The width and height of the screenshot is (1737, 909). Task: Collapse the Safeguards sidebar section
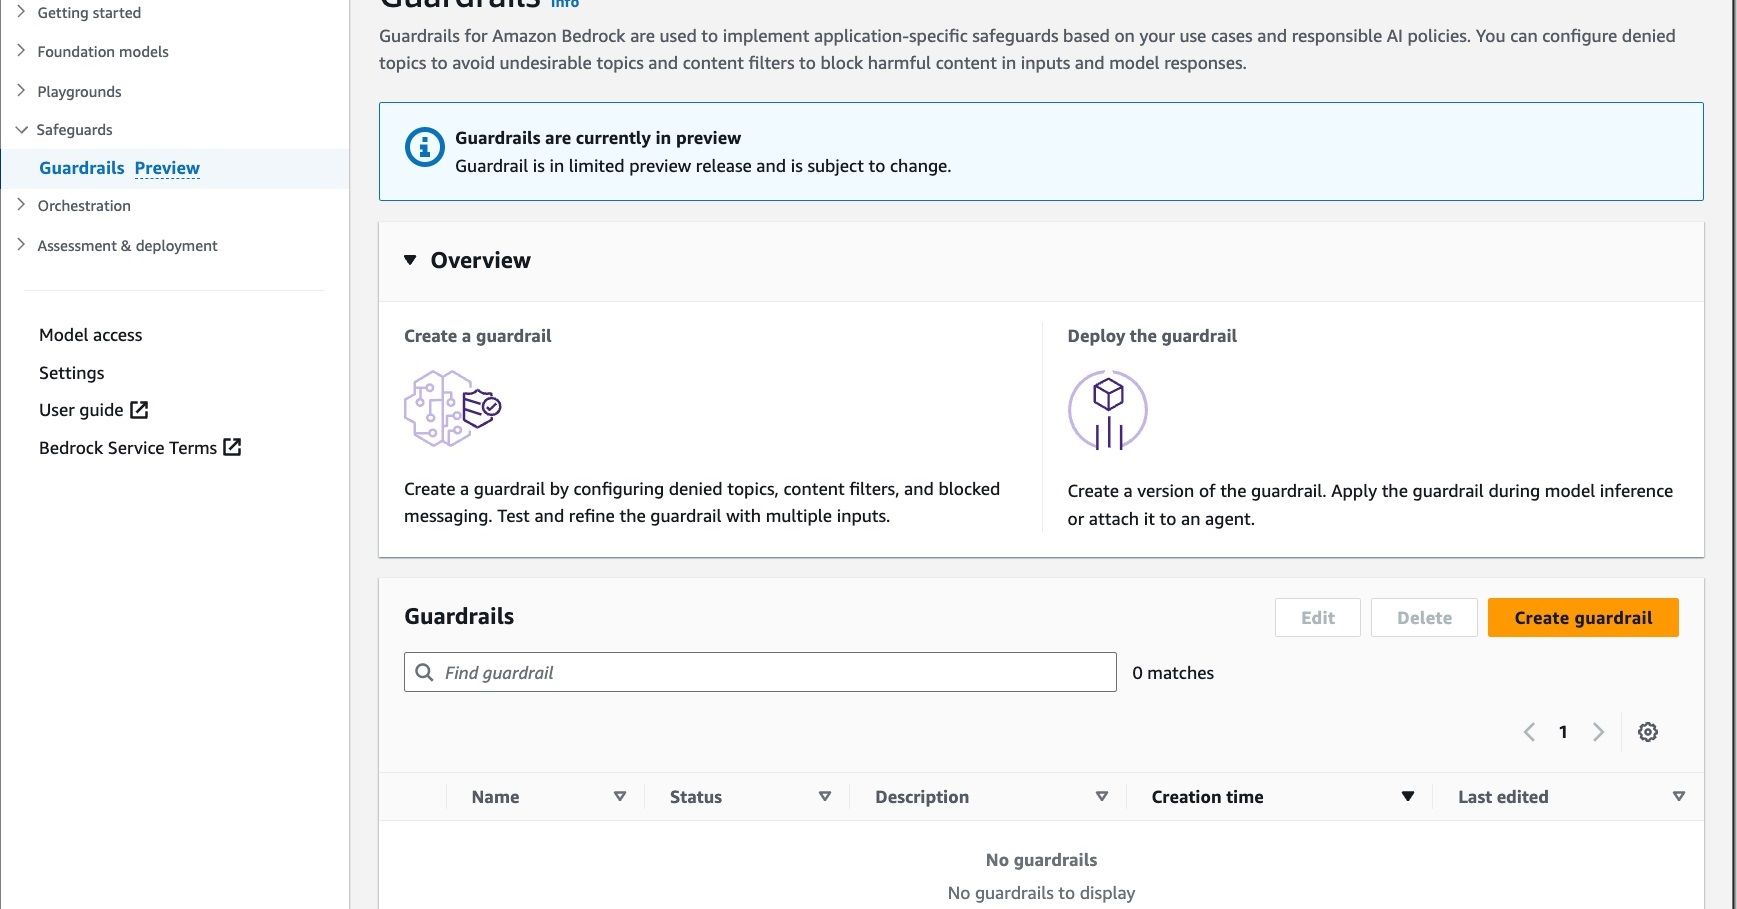click(x=21, y=130)
